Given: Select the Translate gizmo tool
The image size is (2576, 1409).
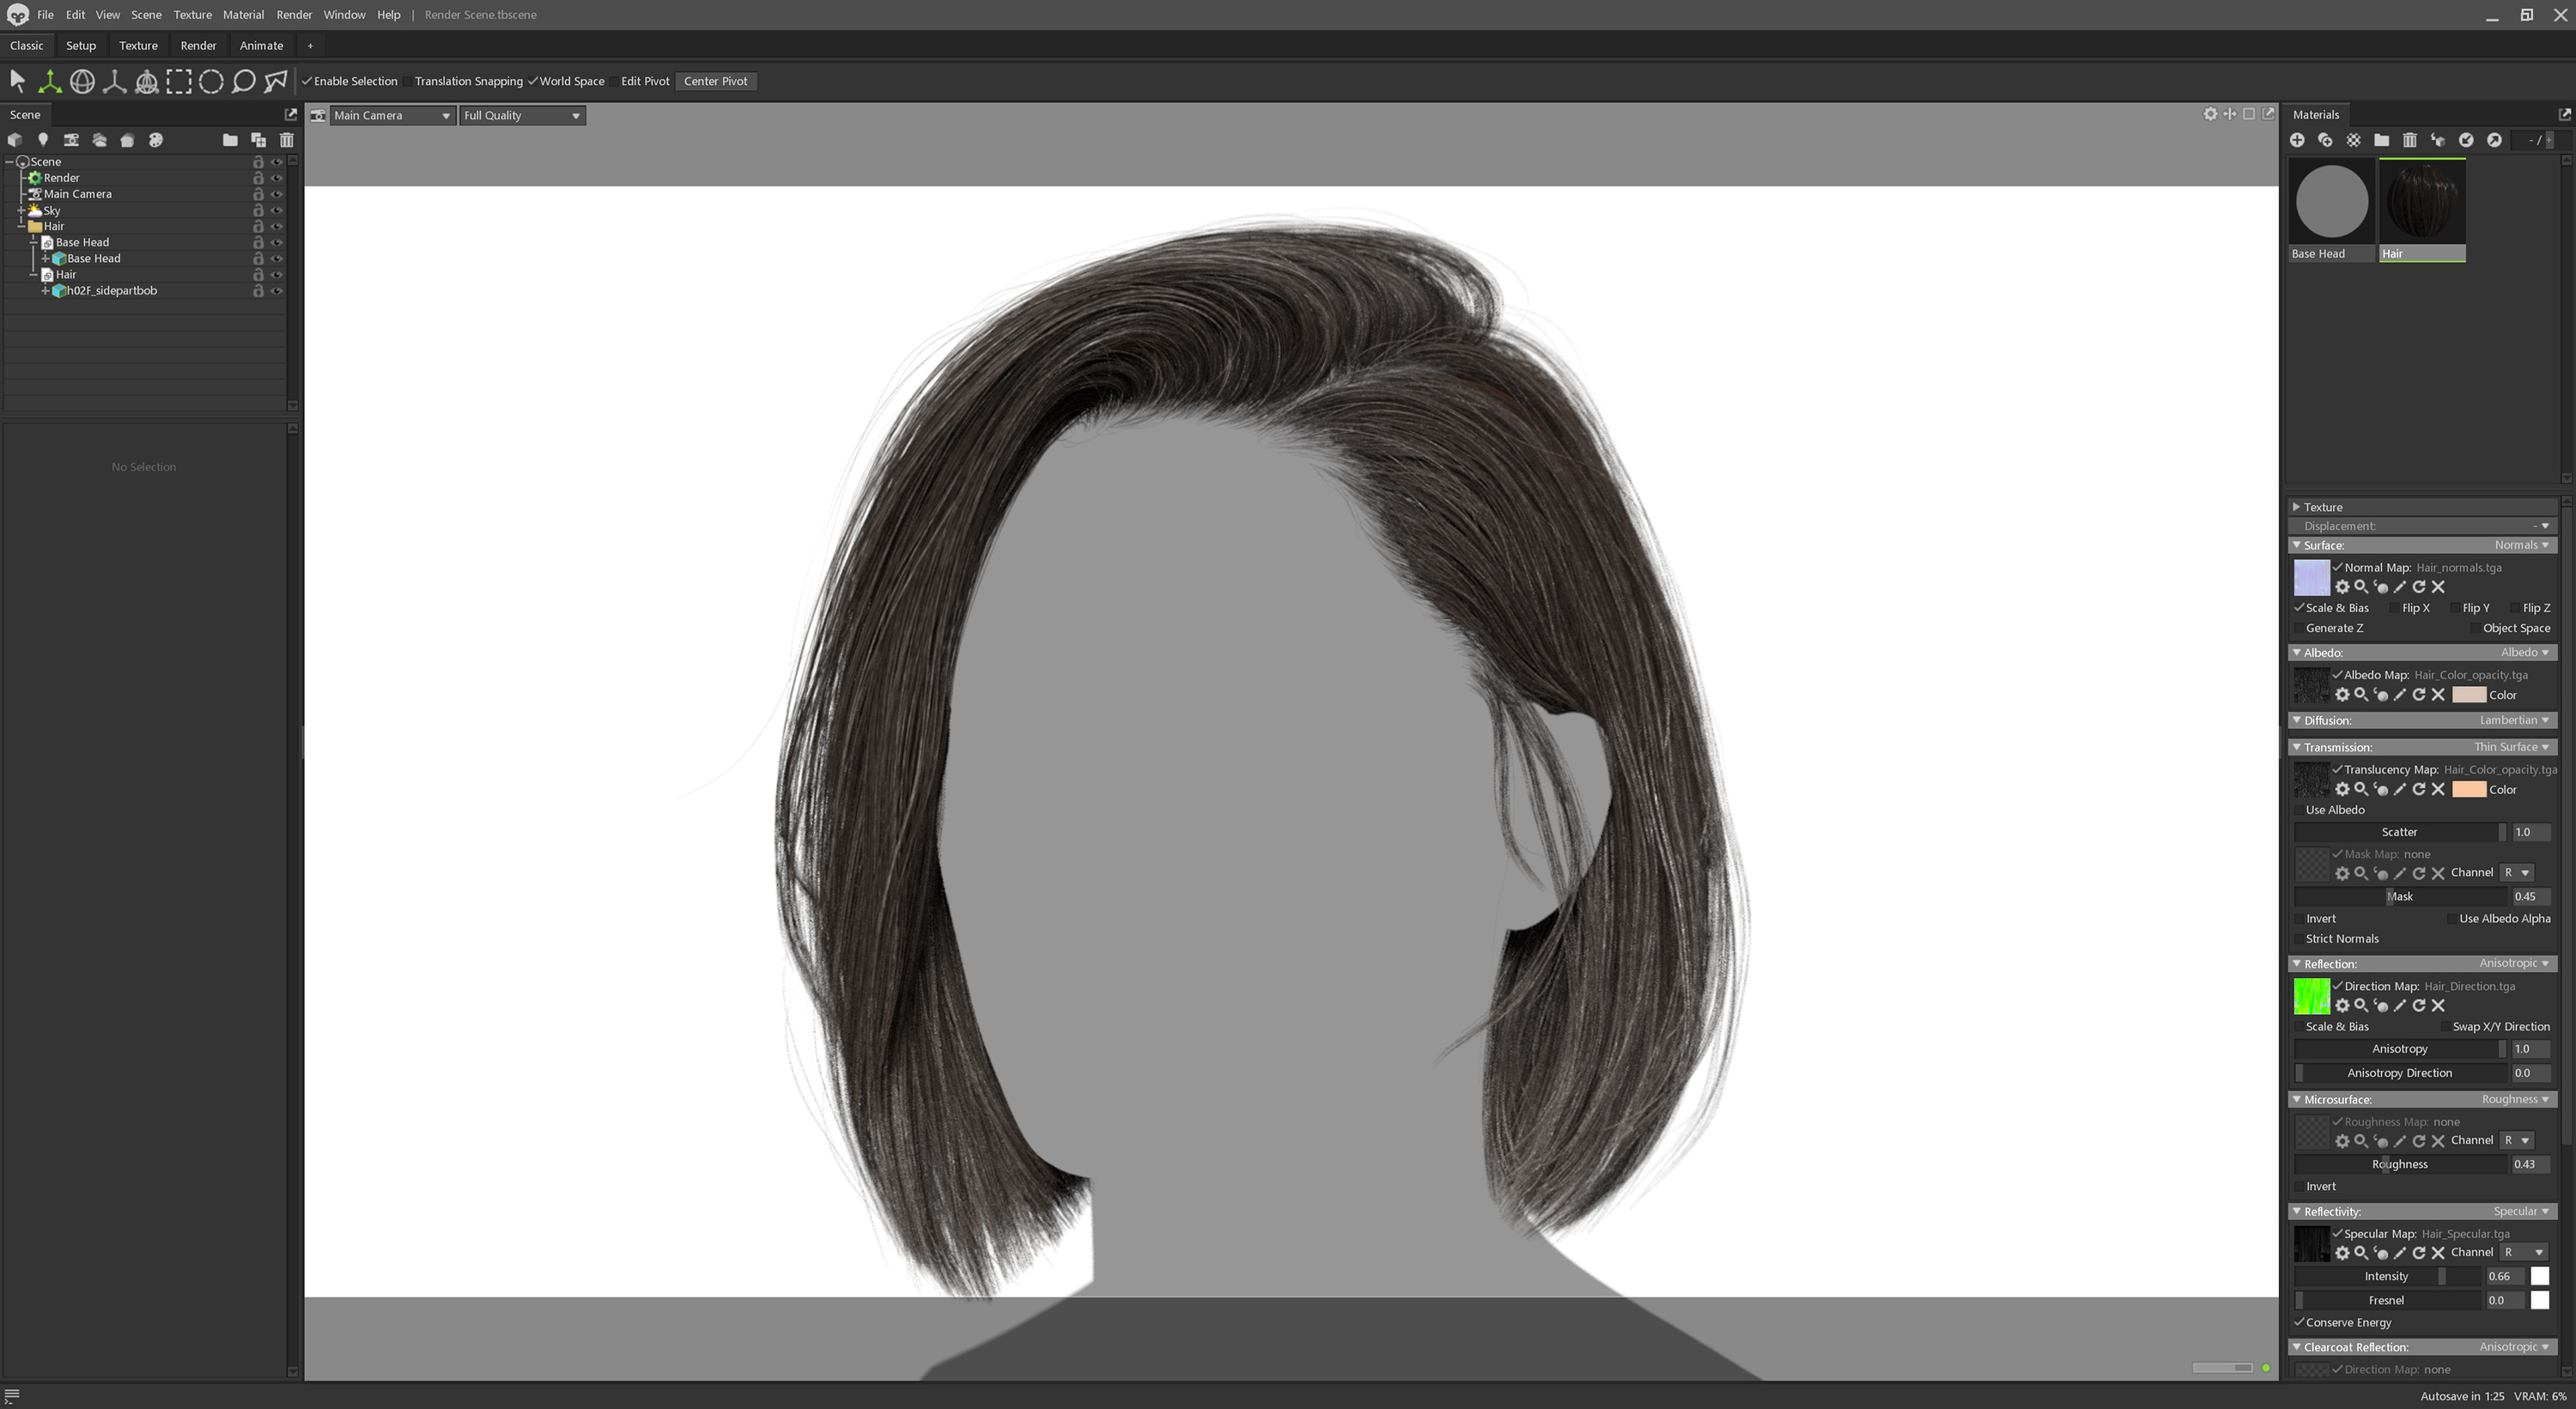Looking at the screenshot, I should click(49, 82).
